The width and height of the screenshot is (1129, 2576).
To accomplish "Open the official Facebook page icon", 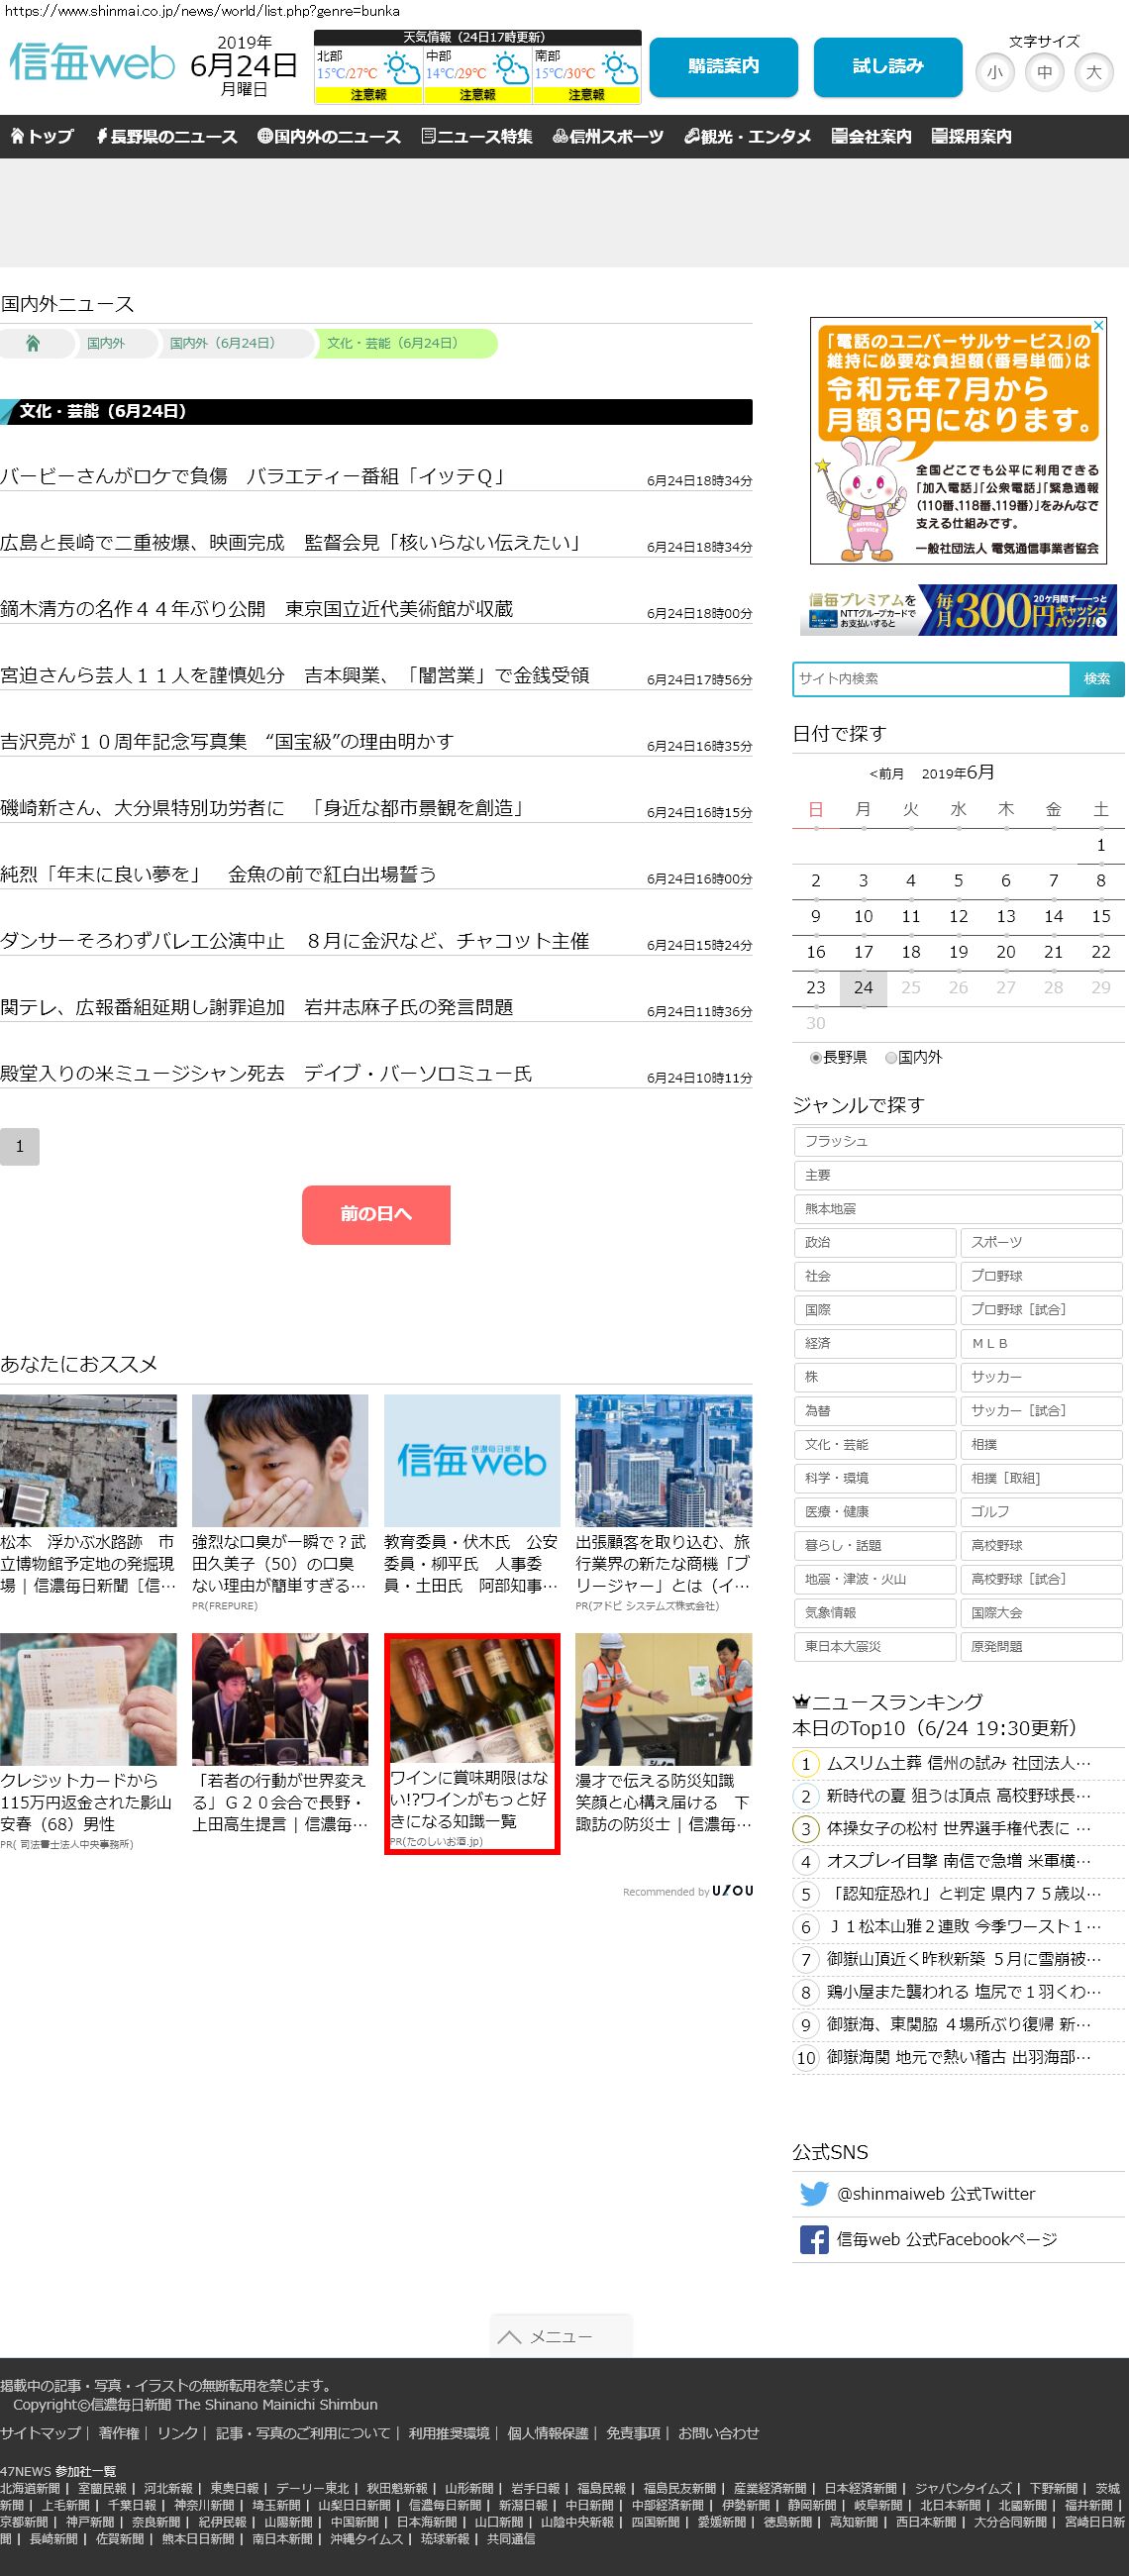I will 814,2240.
